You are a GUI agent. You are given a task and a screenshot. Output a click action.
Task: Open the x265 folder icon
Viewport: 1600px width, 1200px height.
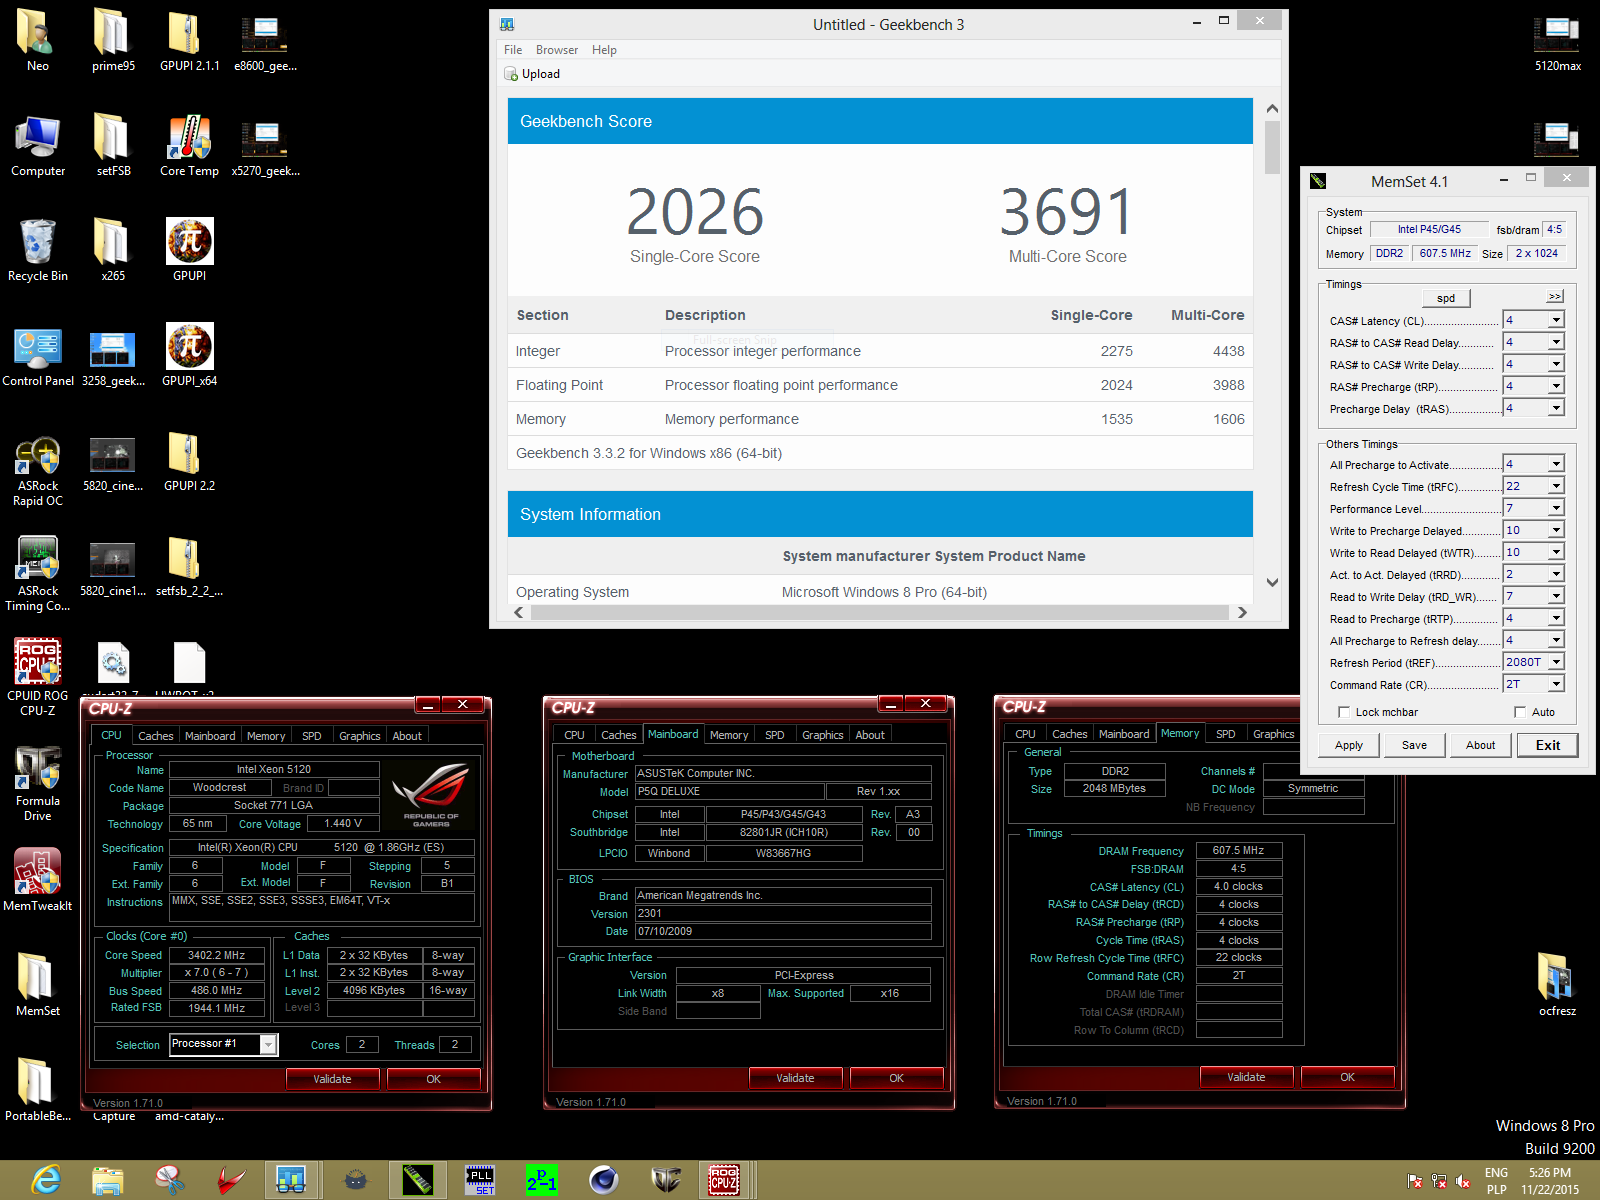pyautogui.click(x=113, y=250)
